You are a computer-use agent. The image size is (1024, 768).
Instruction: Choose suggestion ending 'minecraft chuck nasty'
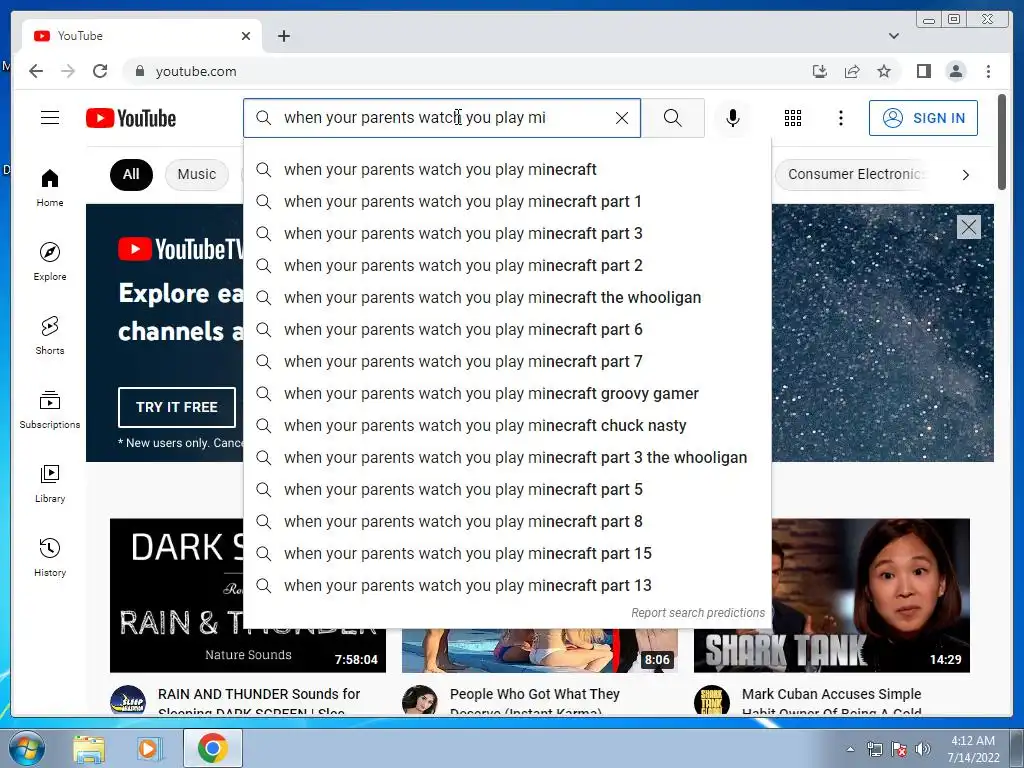tap(507, 426)
